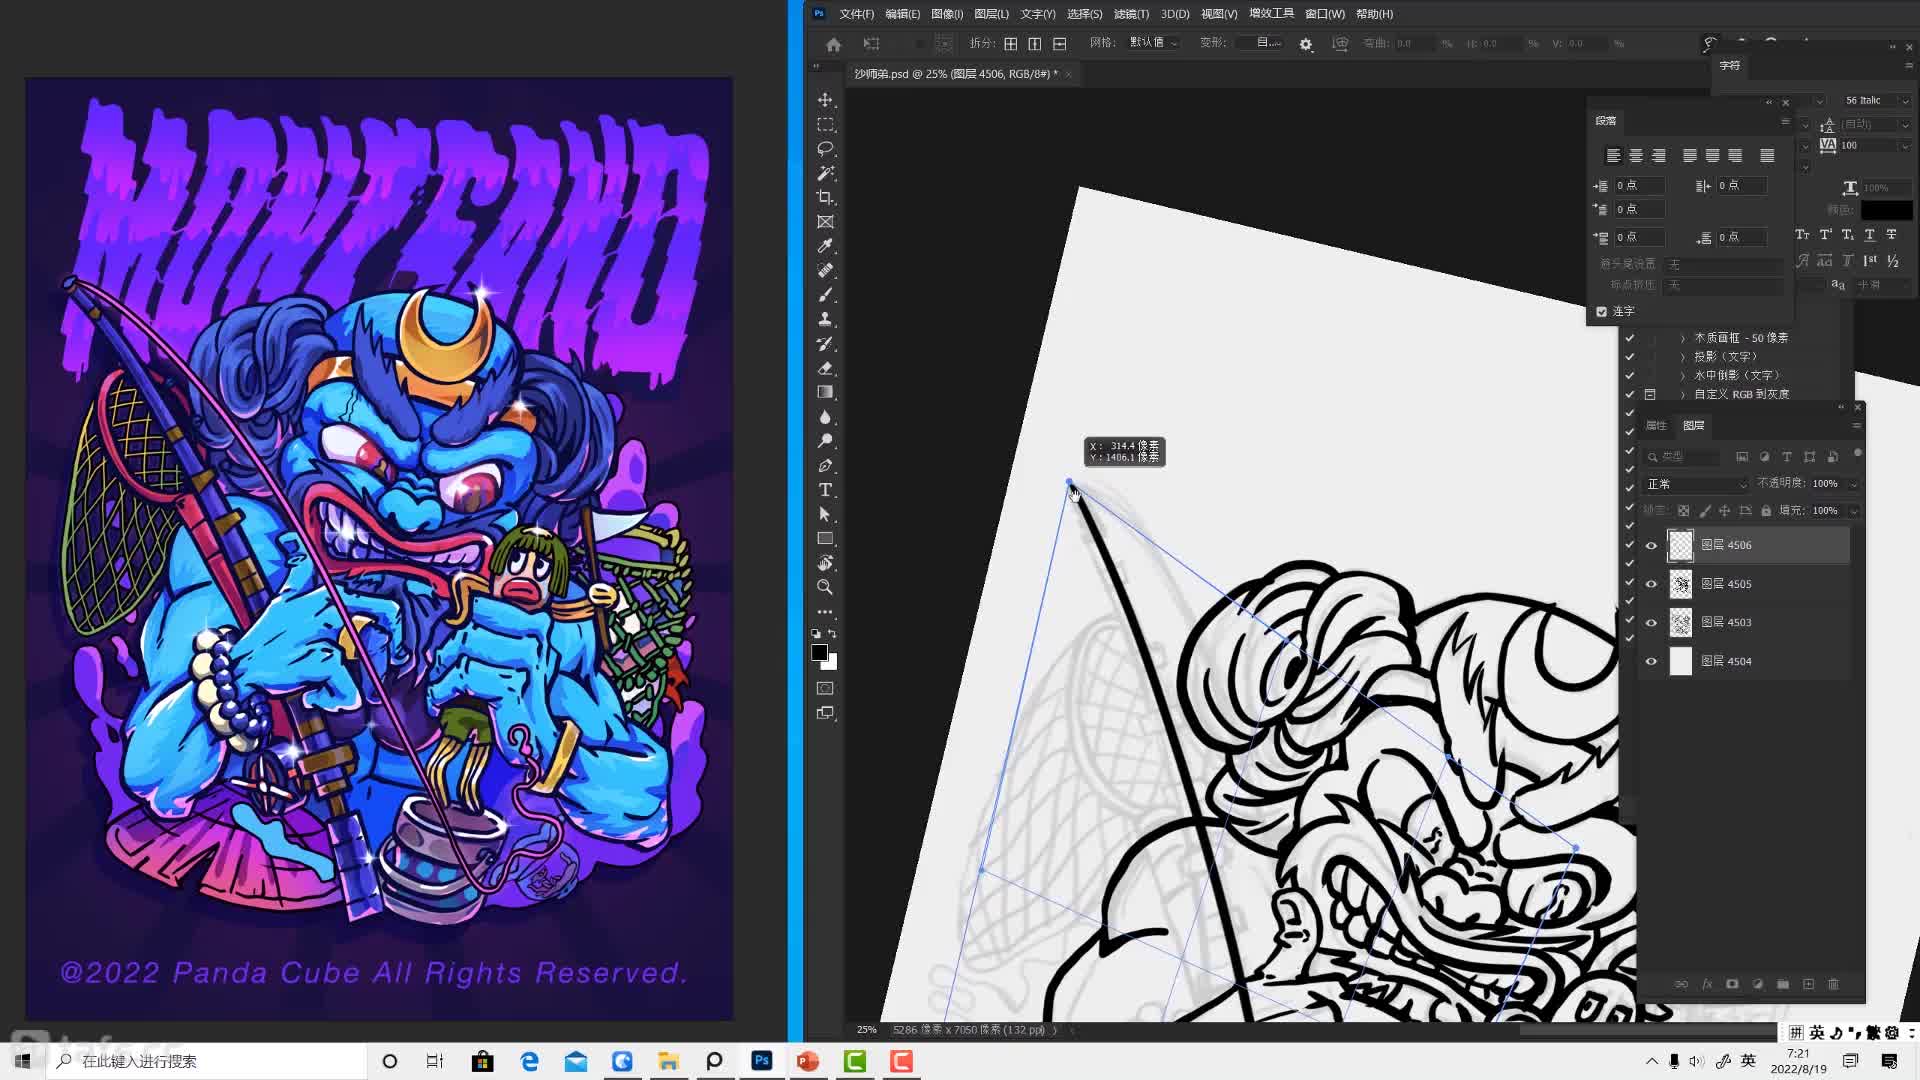1920x1080 pixels.
Task: Open the 图像(I) menu
Action: (x=946, y=14)
